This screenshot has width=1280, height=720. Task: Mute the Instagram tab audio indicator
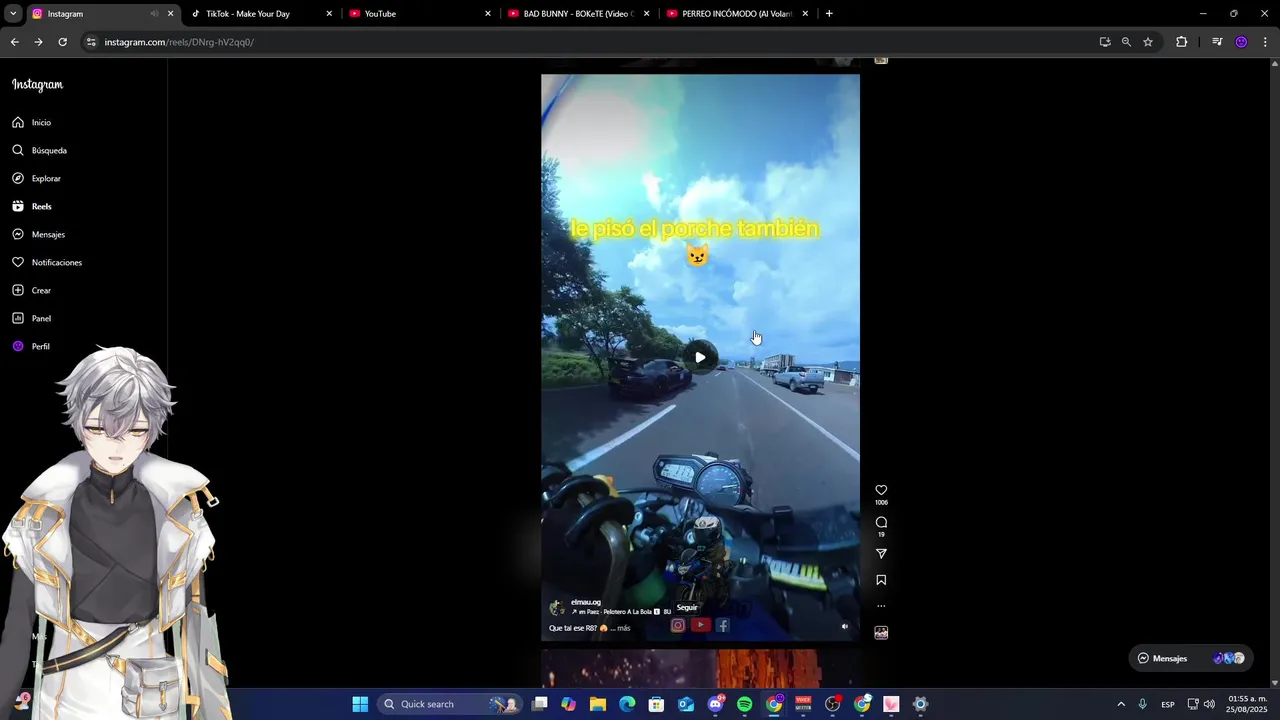pyautogui.click(x=154, y=14)
